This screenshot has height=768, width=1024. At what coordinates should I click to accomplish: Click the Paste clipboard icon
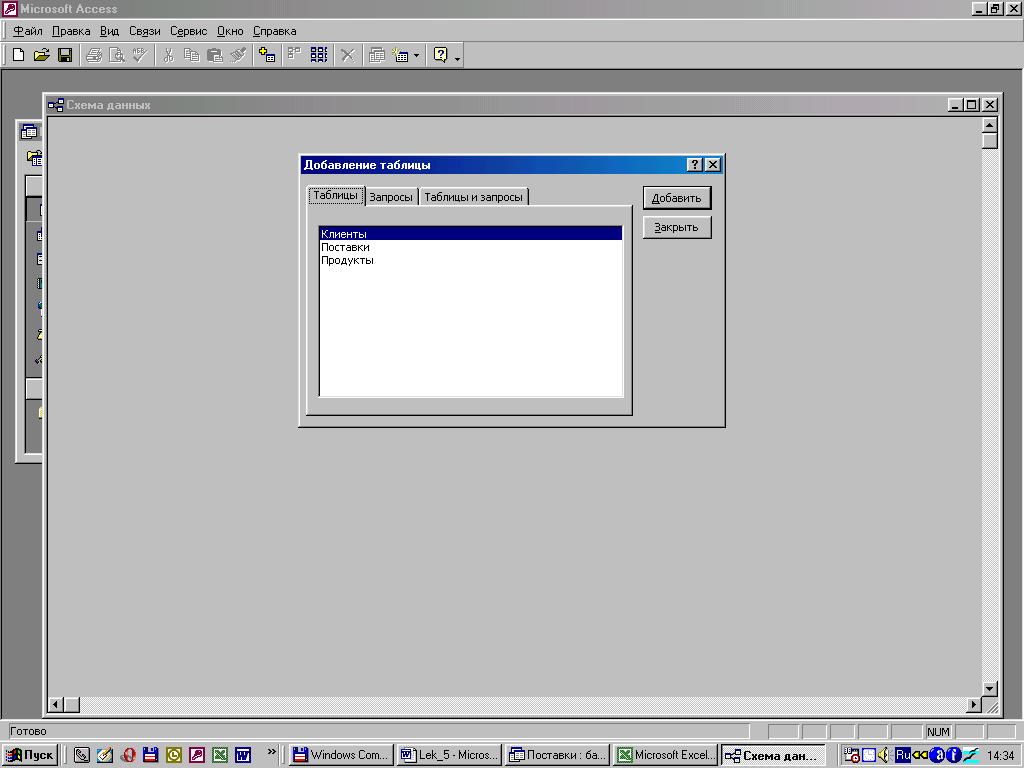click(x=214, y=56)
